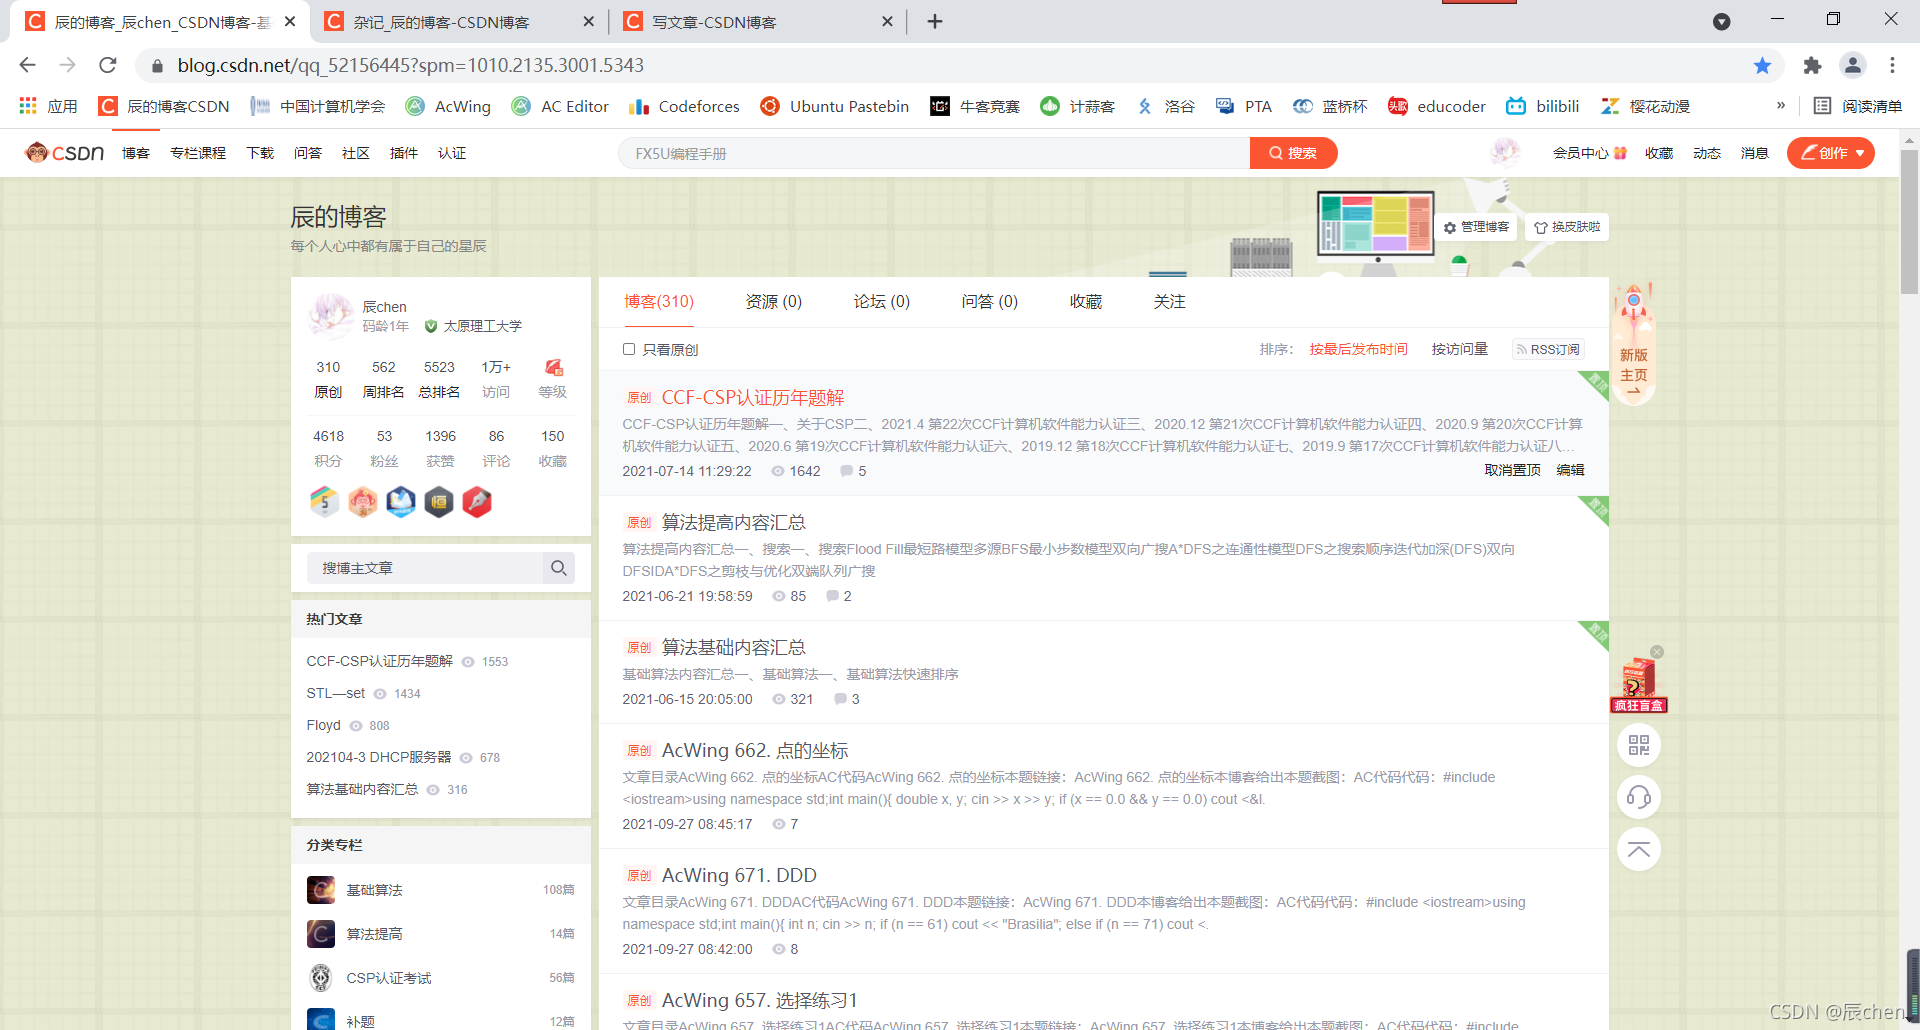Click the 疯狂盲盒 gift box icon

(x=1638, y=684)
